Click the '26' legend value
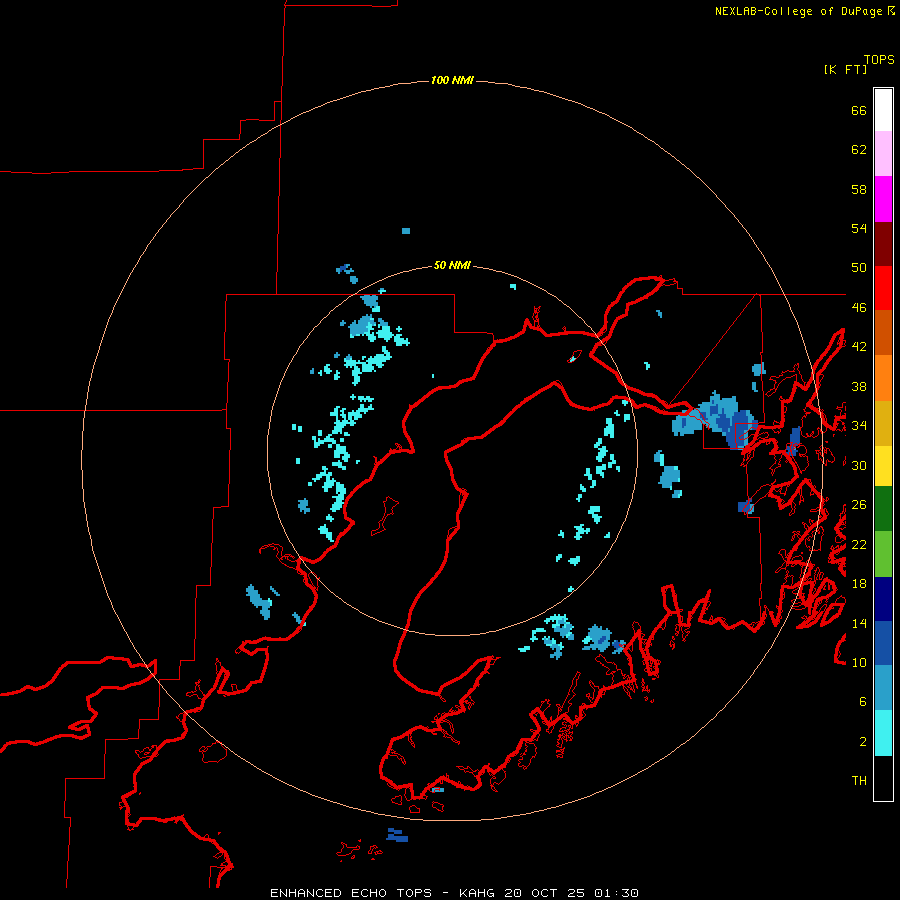The width and height of the screenshot is (900, 900). (859, 505)
